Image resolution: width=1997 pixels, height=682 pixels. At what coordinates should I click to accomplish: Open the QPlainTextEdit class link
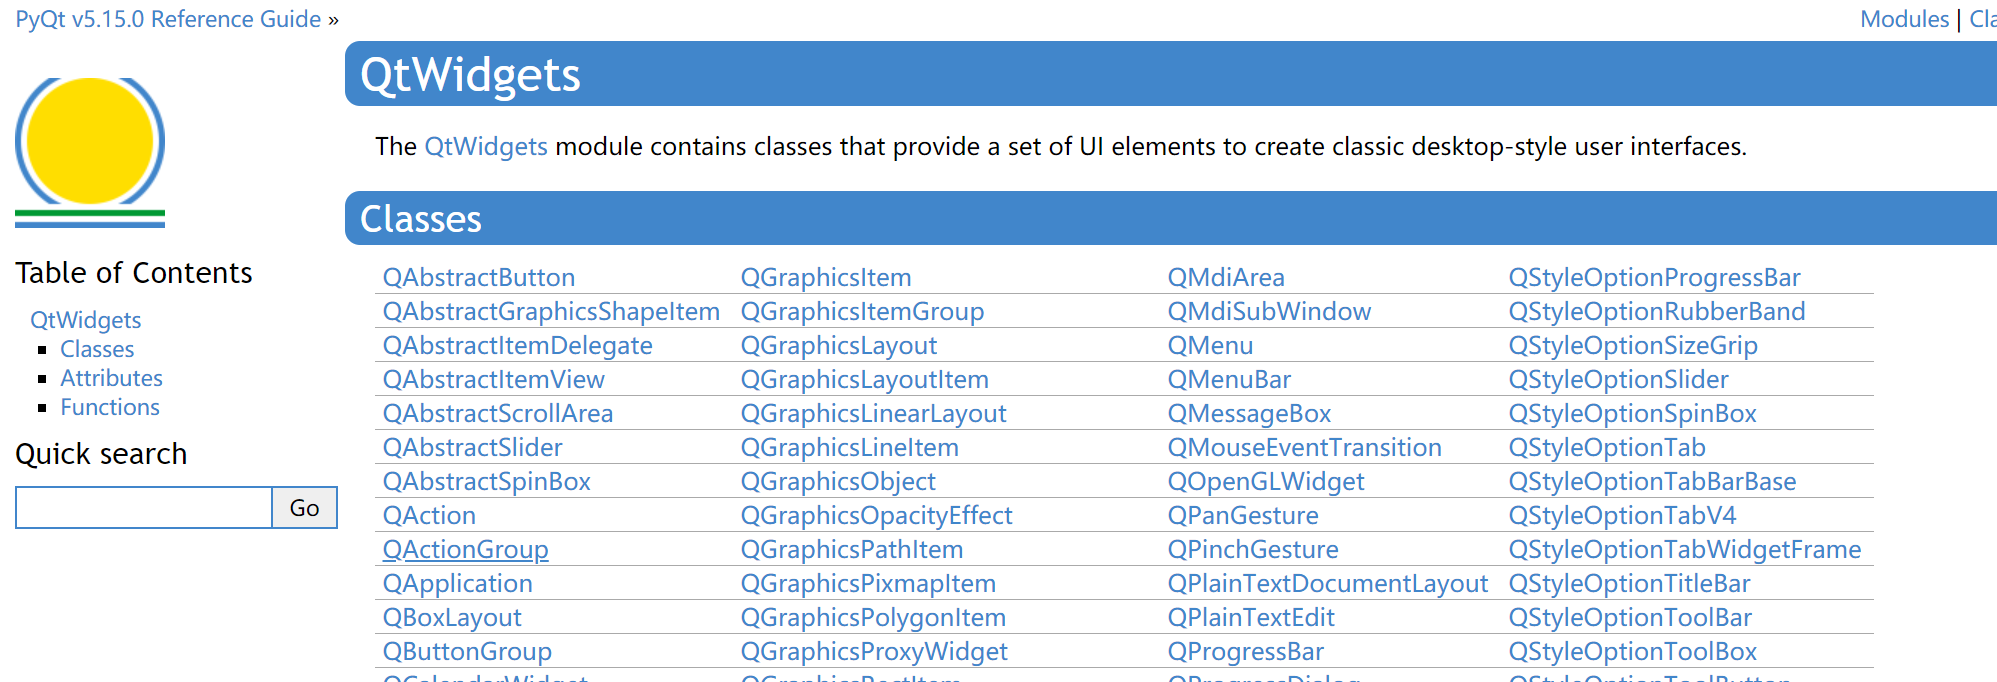(x=1251, y=617)
